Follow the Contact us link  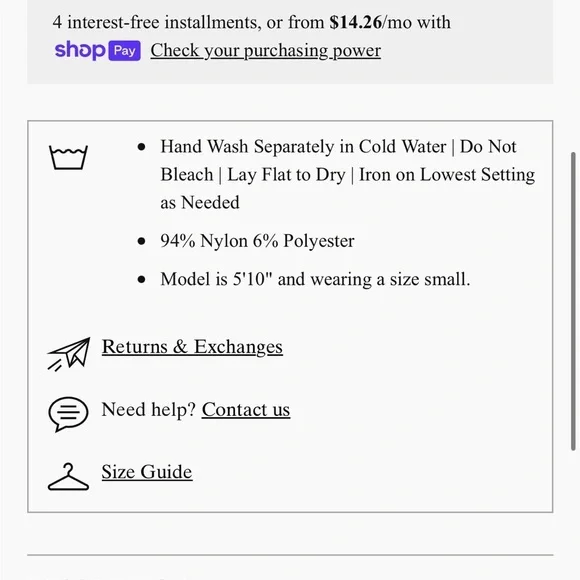pos(246,409)
